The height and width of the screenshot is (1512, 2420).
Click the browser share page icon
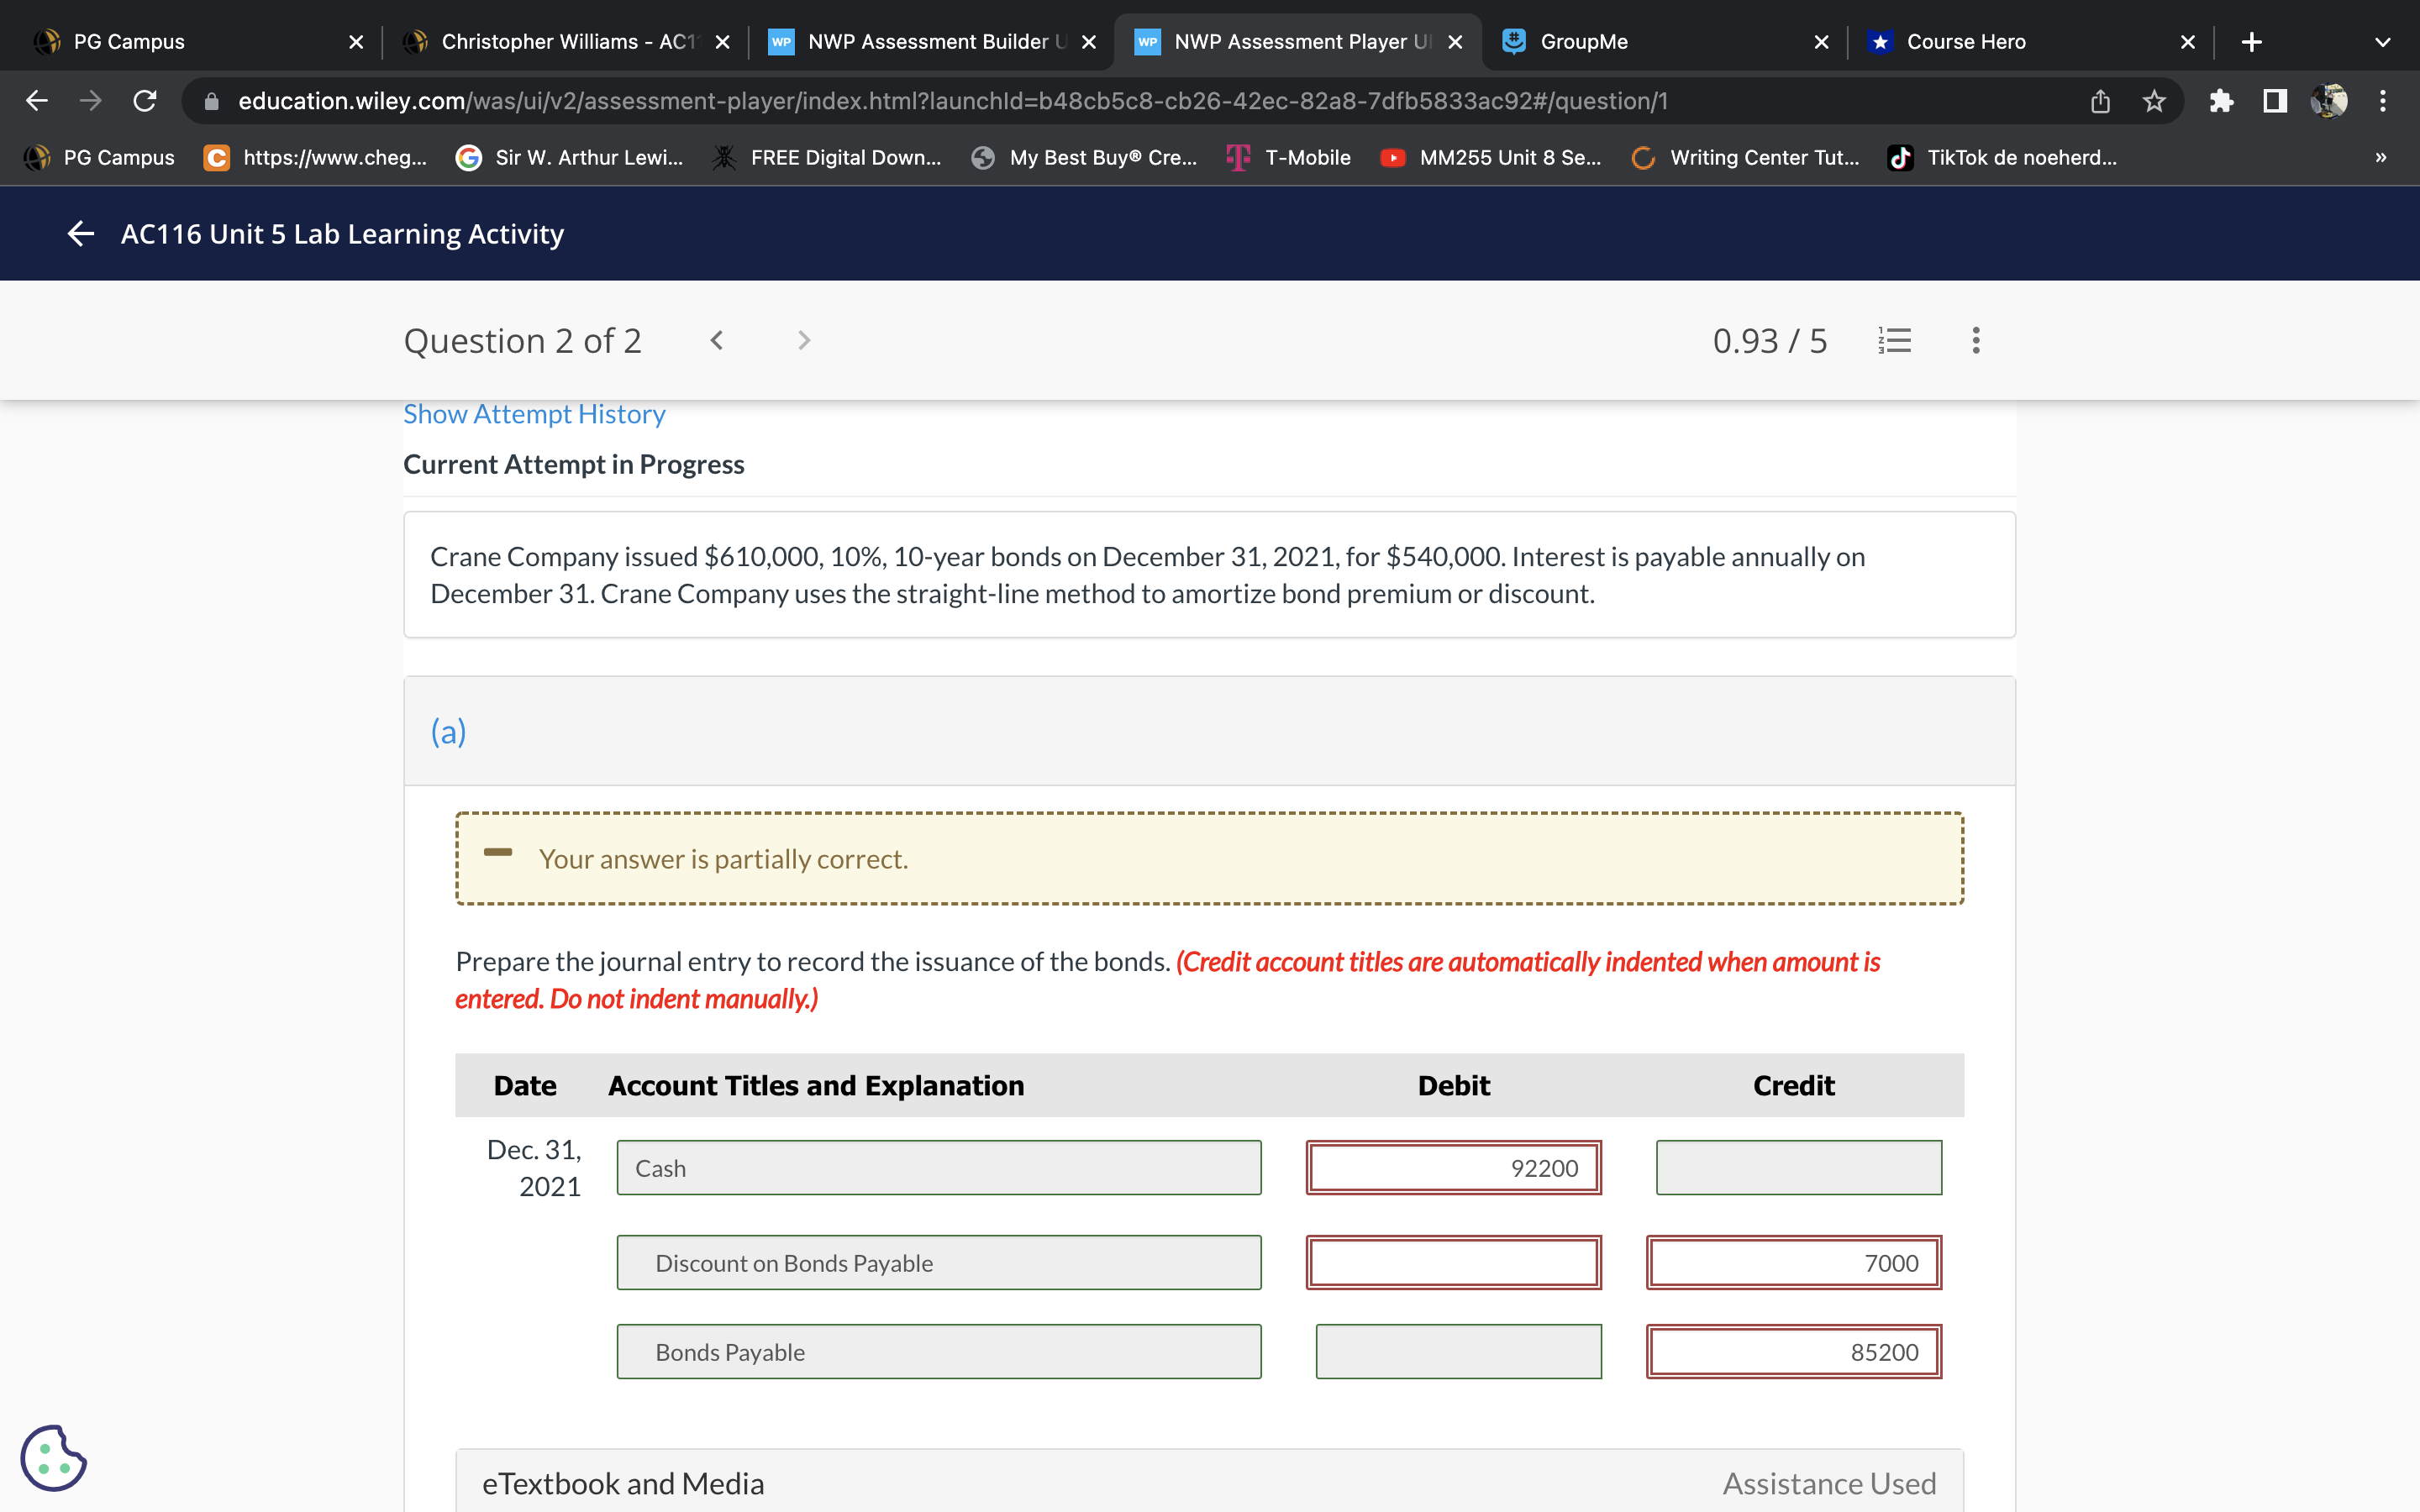point(2100,101)
